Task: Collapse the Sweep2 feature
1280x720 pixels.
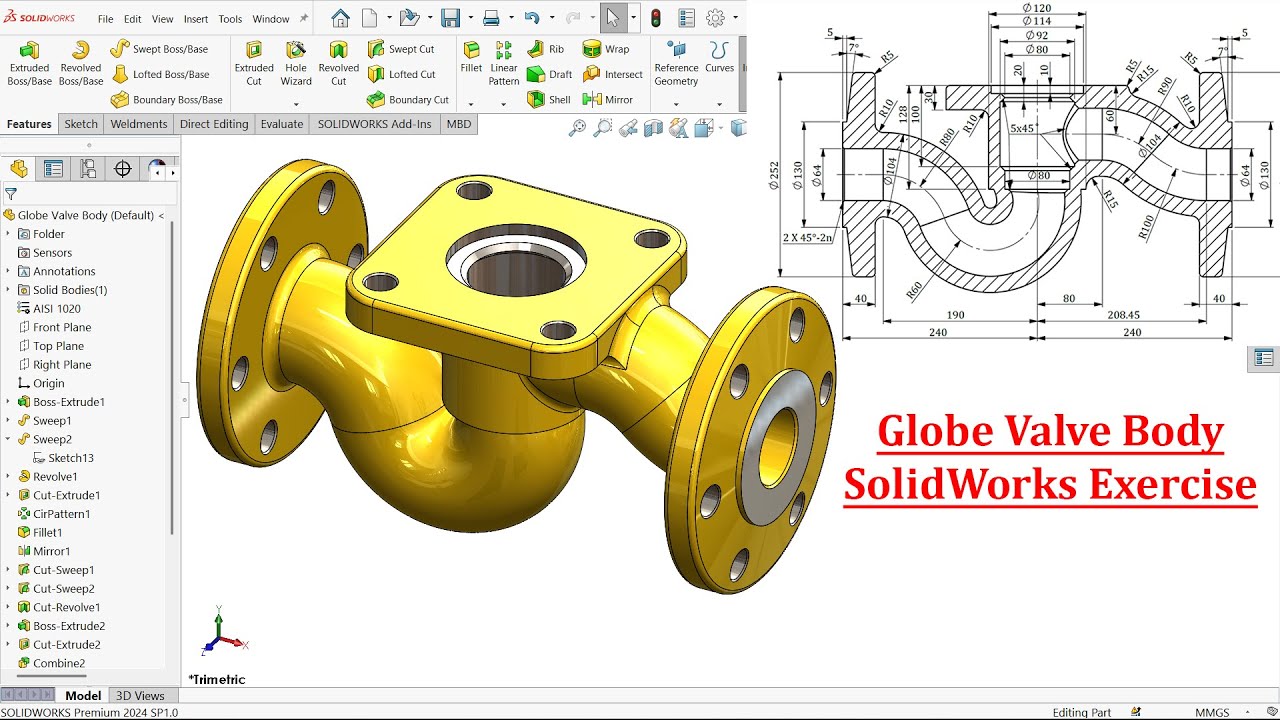Action: point(8,439)
